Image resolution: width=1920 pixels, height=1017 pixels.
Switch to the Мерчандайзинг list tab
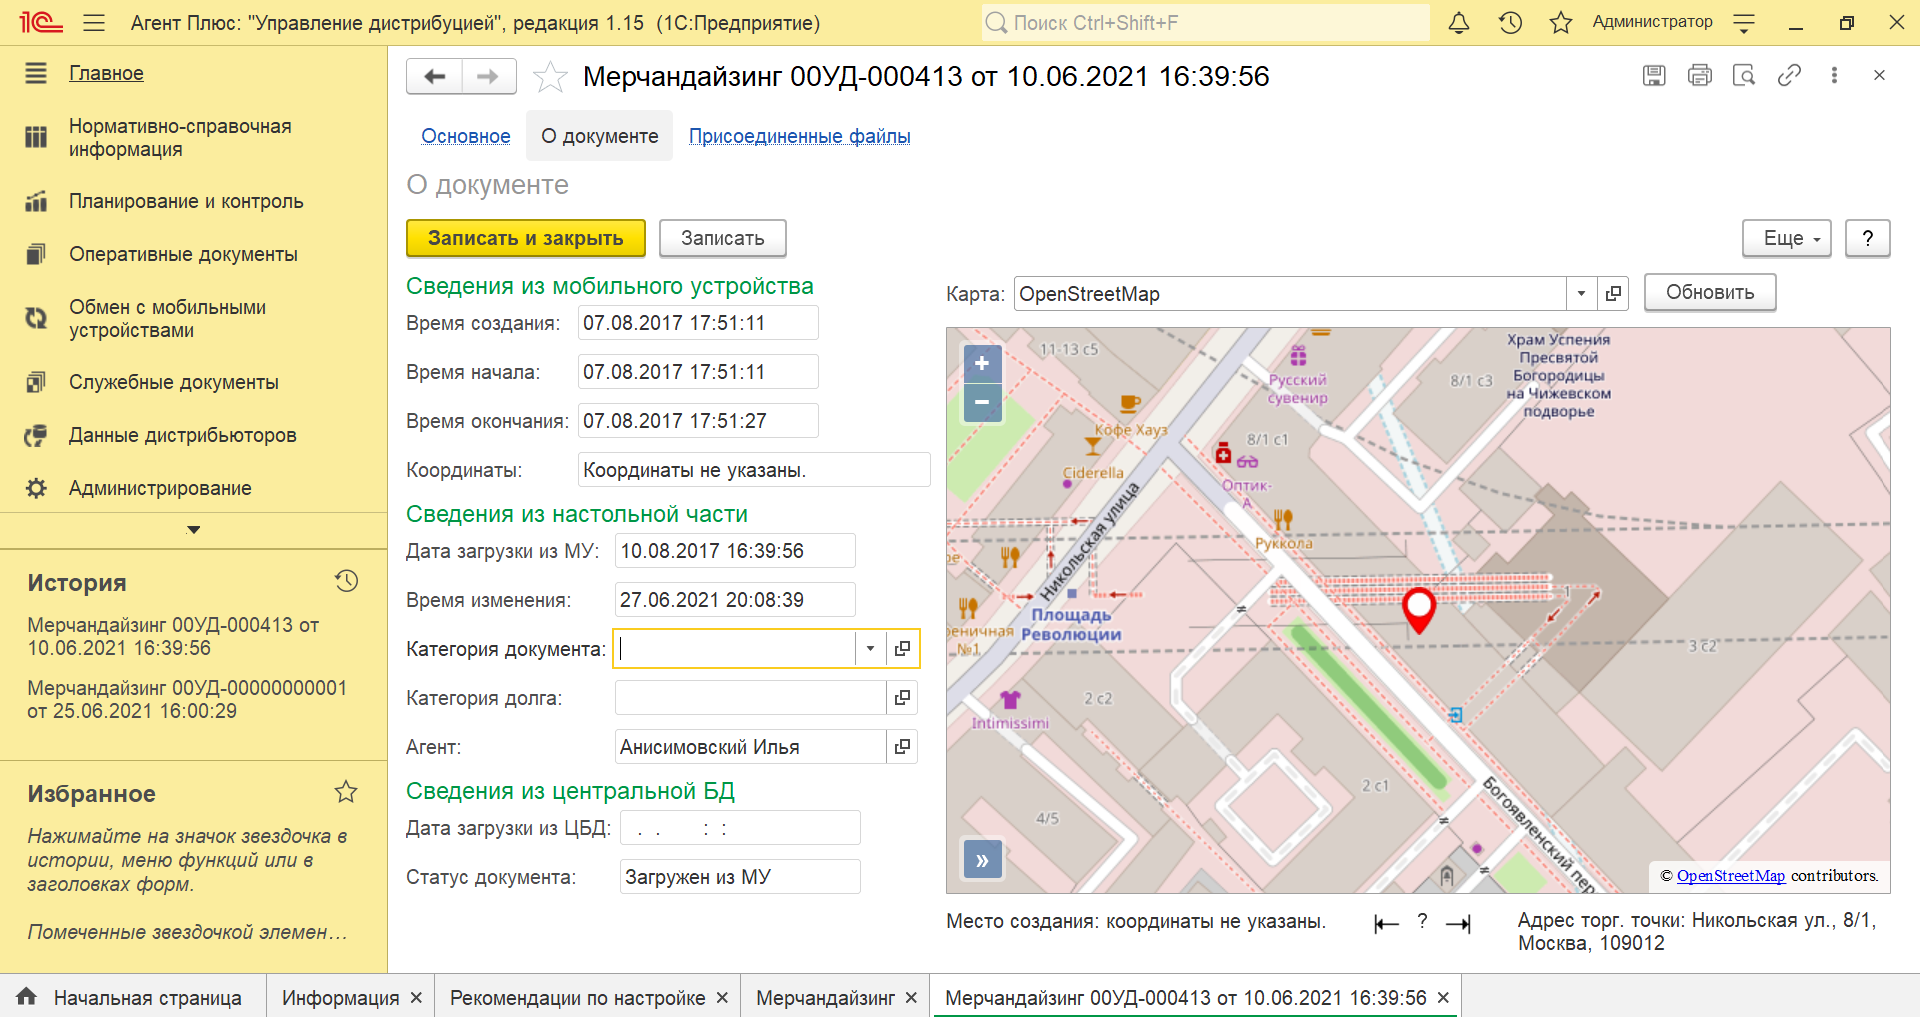tap(825, 998)
